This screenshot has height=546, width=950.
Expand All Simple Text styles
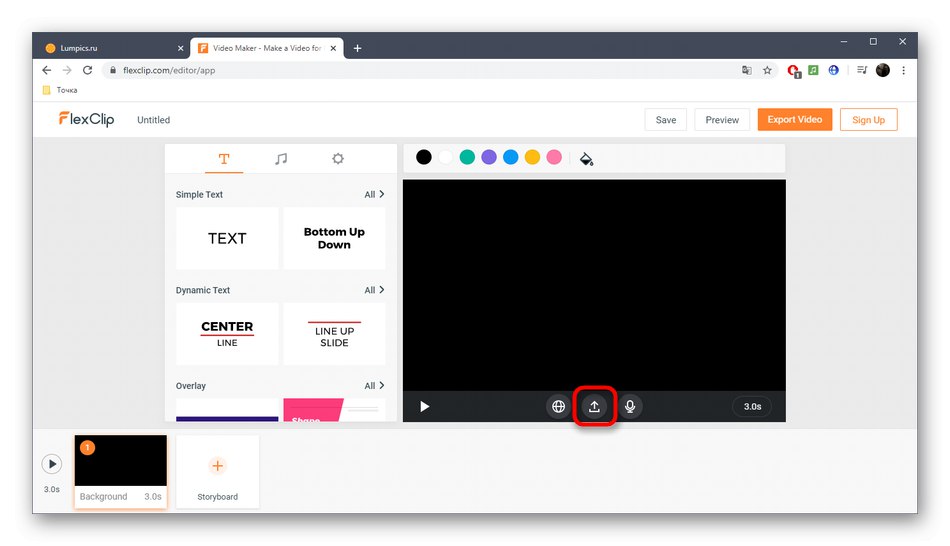(374, 195)
